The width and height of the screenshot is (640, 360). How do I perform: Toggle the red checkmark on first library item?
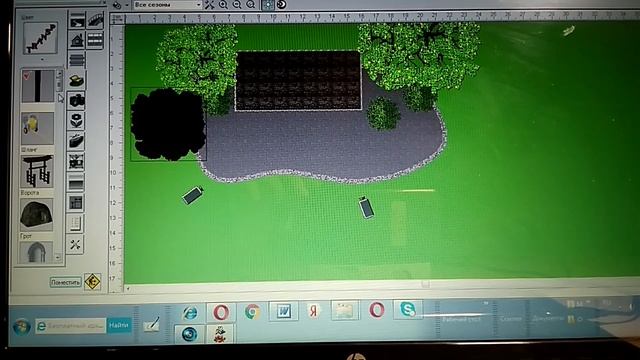pos(27,76)
